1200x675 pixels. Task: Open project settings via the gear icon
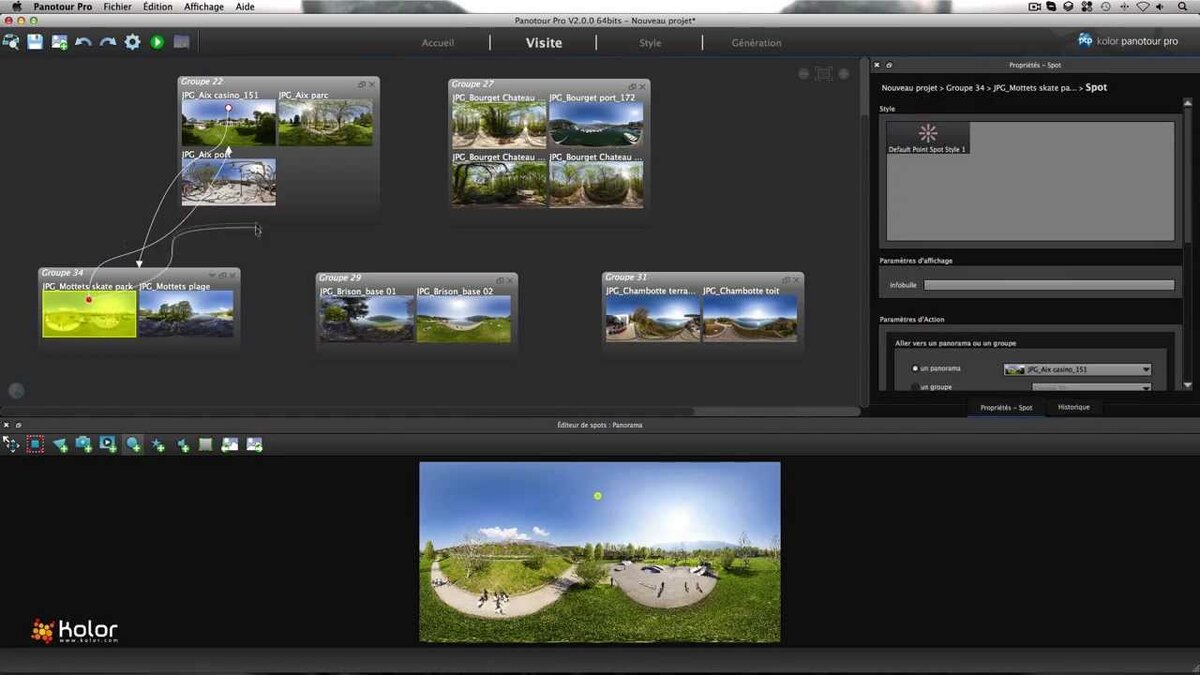(132, 42)
